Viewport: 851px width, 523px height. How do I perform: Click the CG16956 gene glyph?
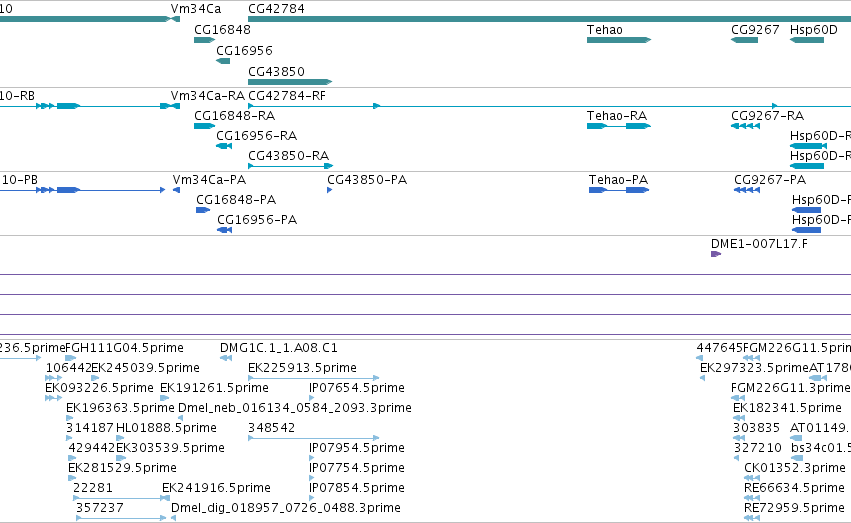click(223, 61)
